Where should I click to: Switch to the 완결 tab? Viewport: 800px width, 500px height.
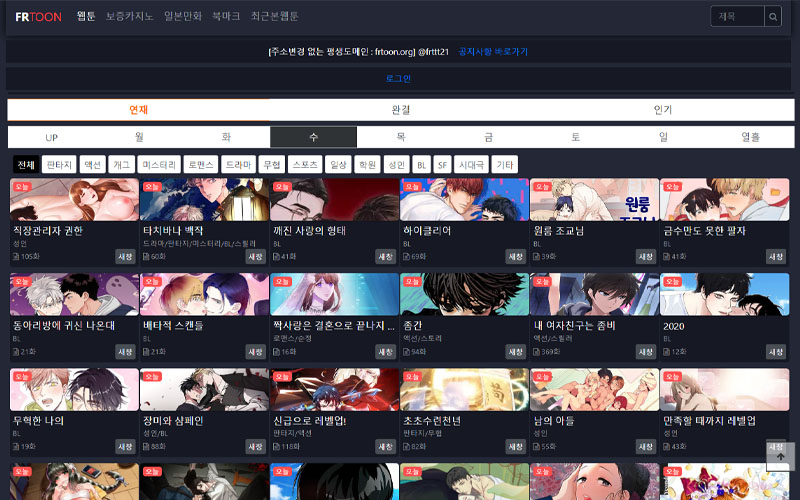point(401,110)
